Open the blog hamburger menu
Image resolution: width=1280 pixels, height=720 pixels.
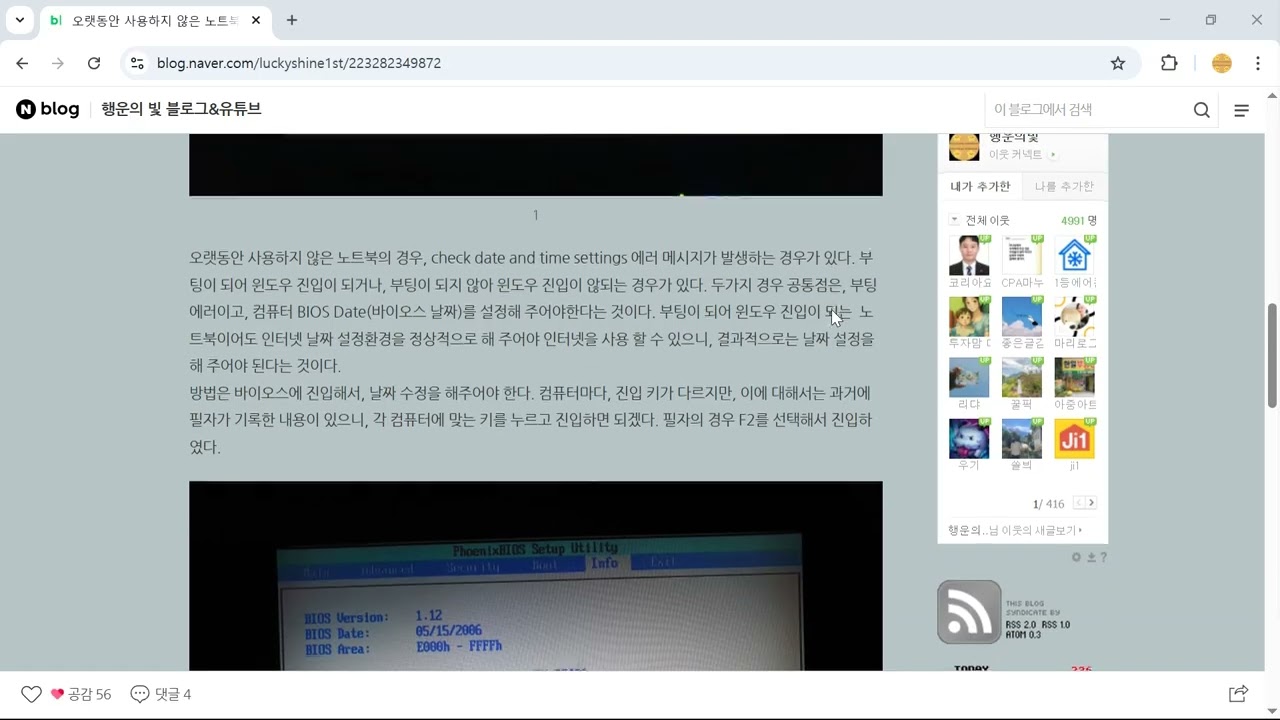pyautogui.click(x=1242, y=110)
